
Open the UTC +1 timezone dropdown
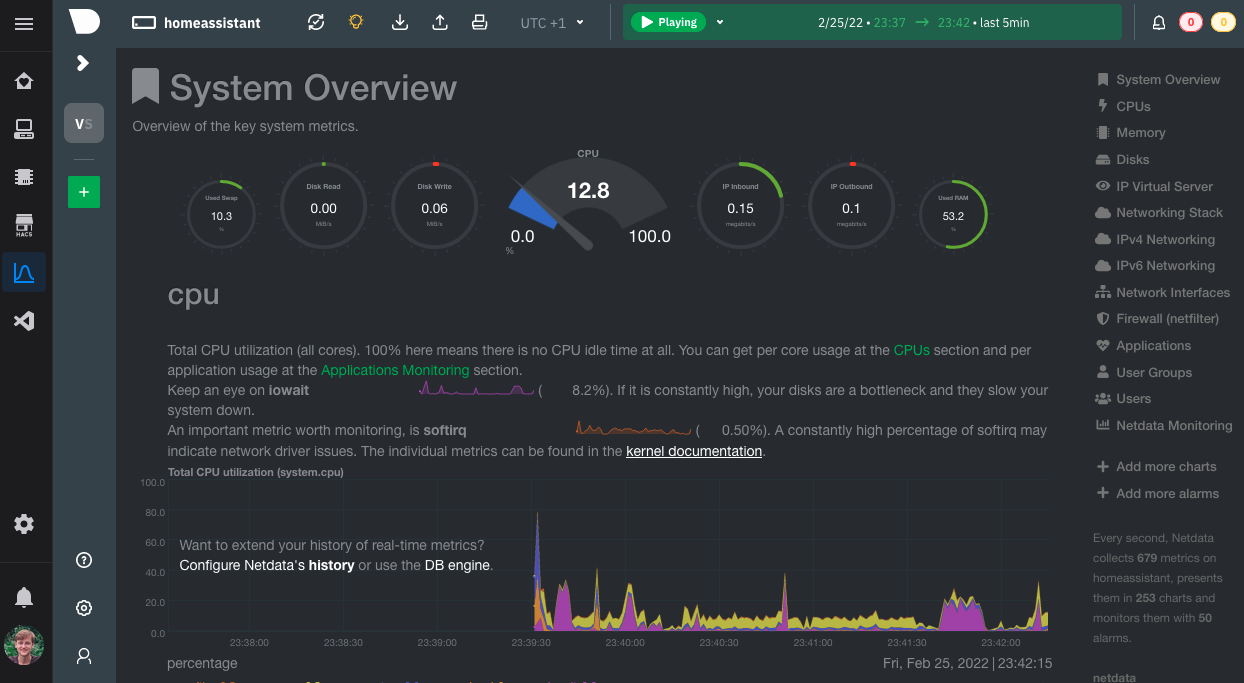(x=552, y=23)
